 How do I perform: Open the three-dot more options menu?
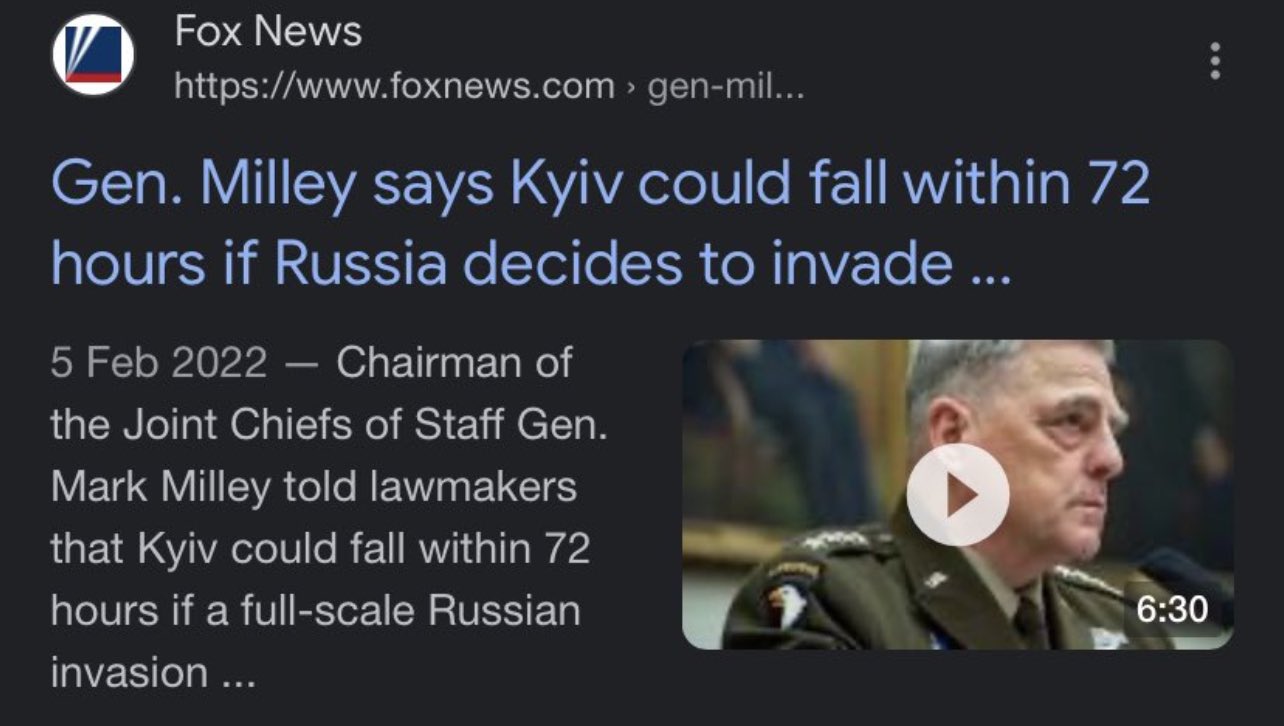tap(1215, 61)
